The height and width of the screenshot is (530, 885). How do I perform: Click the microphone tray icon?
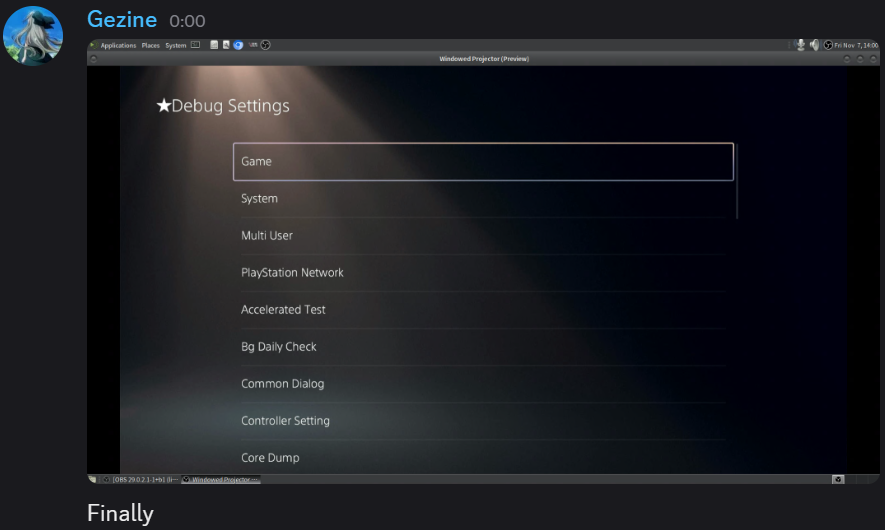click(800, 45)
